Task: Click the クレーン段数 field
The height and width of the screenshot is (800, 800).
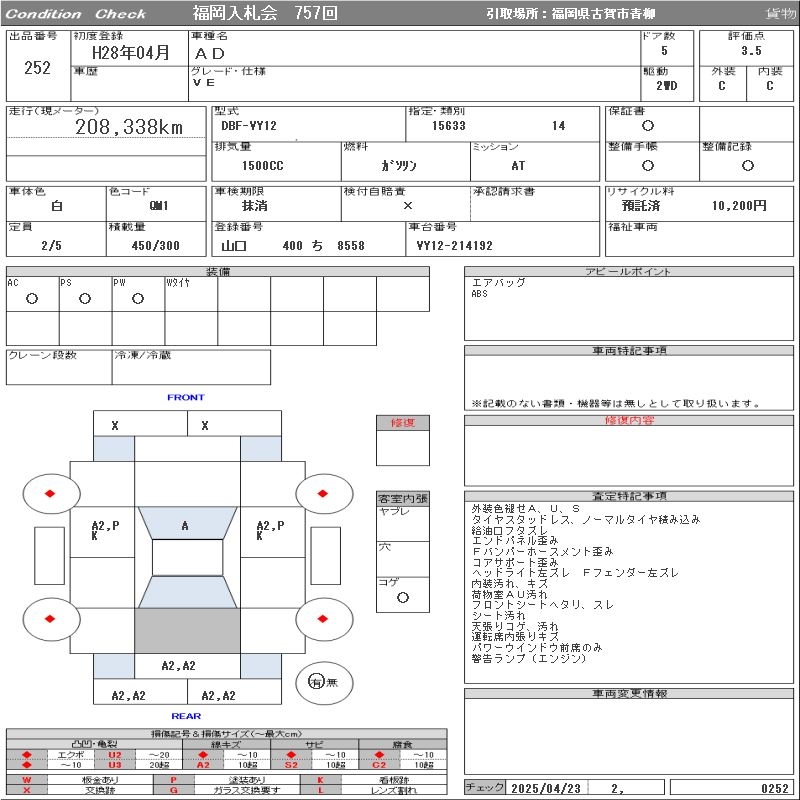Action: click(59, 367)
